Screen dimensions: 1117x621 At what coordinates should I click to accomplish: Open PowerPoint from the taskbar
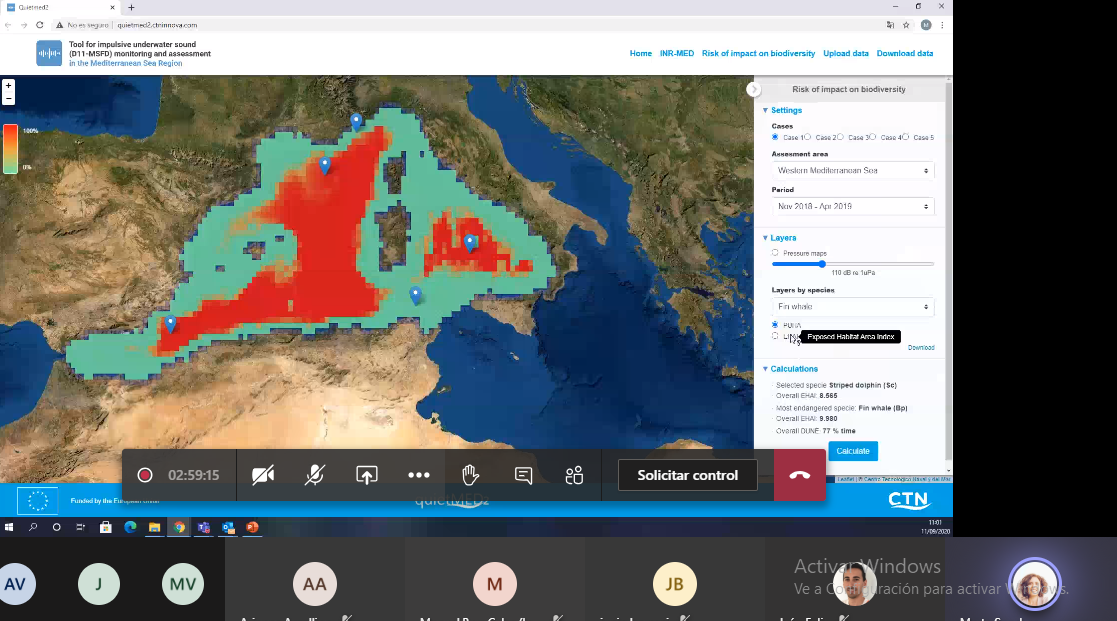pos(251,528)
